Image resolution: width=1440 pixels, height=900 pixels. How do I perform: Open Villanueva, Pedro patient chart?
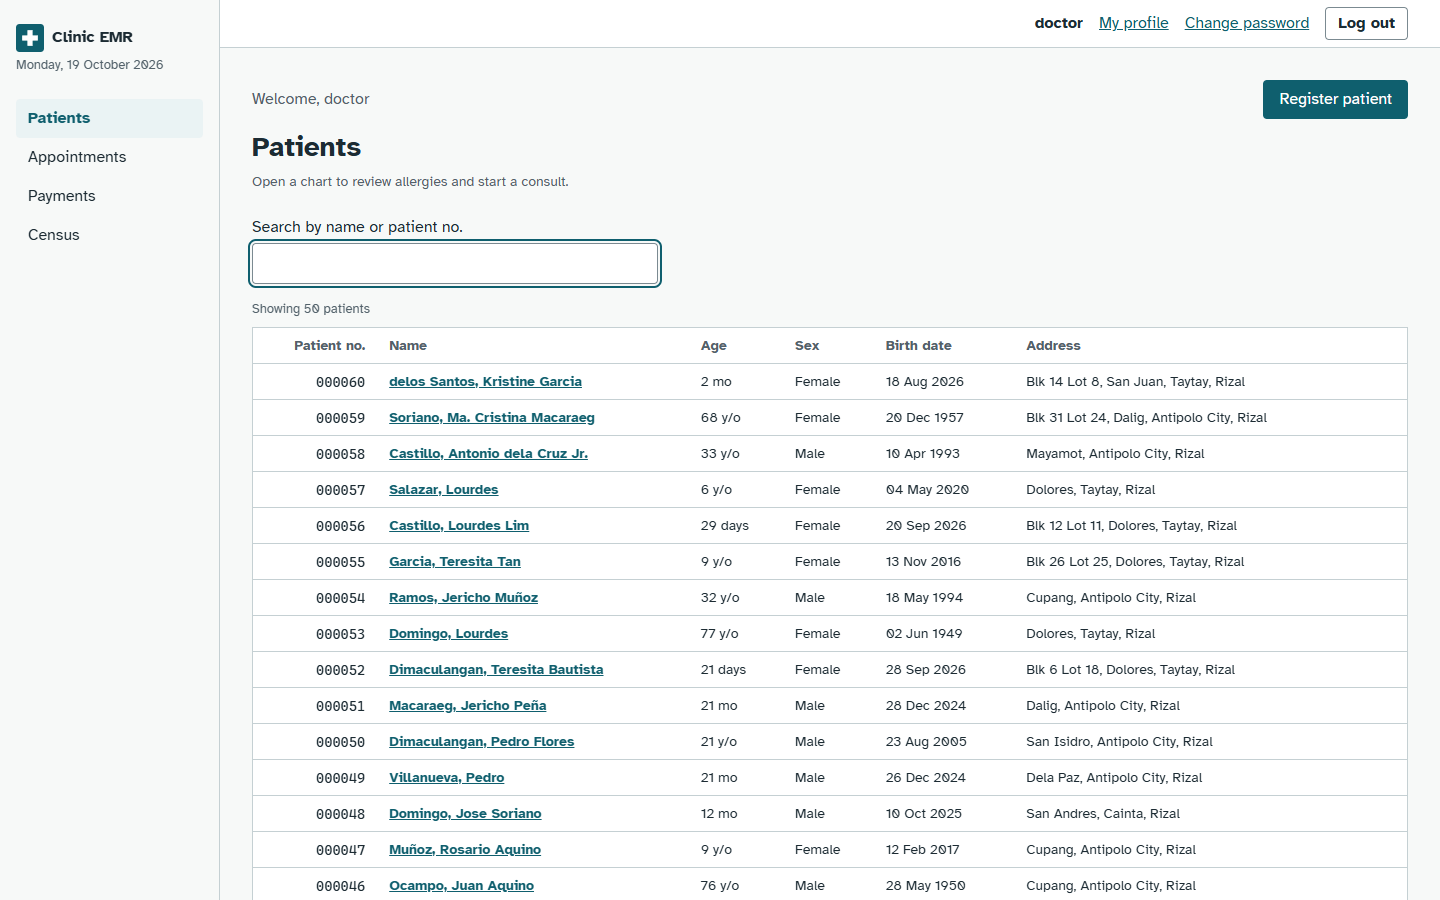pos(446,778)
